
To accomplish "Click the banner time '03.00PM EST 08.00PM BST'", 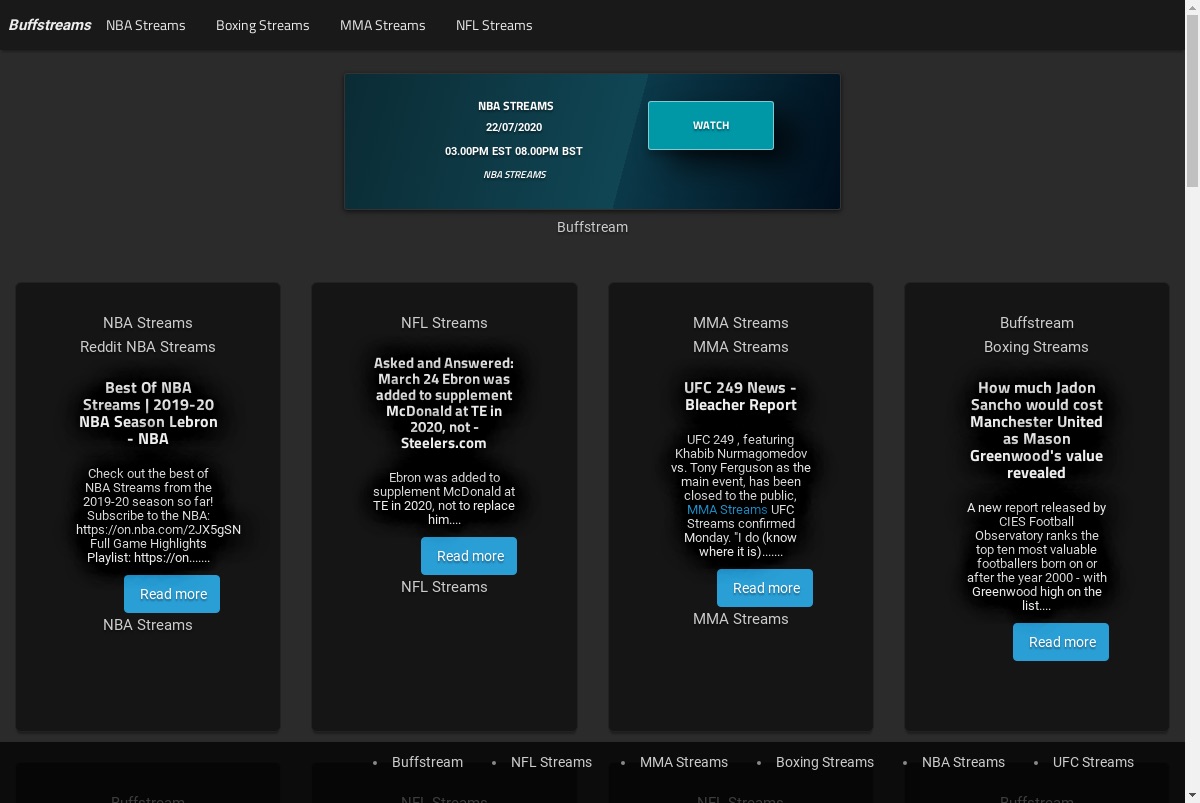I will coord(514,151).
